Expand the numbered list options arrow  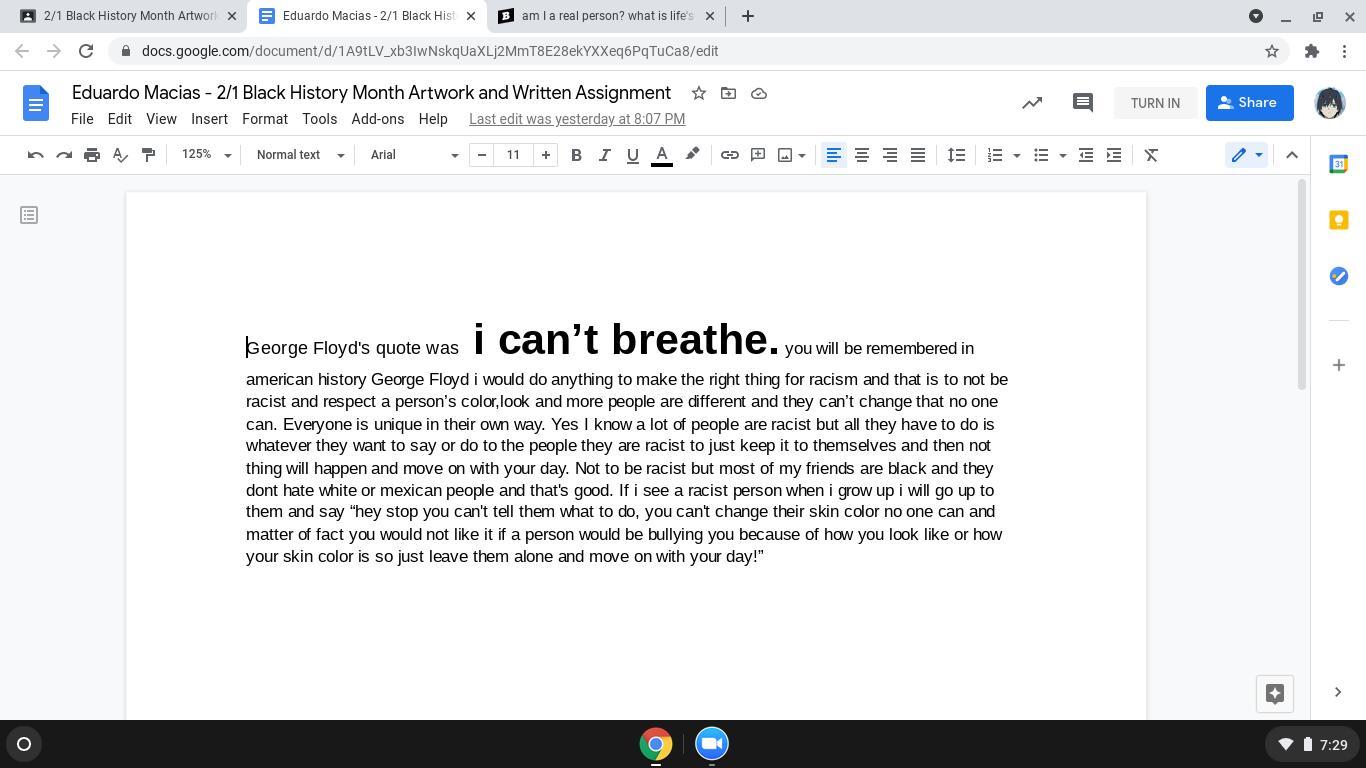pyautogui.click(x=1017, y=155)
